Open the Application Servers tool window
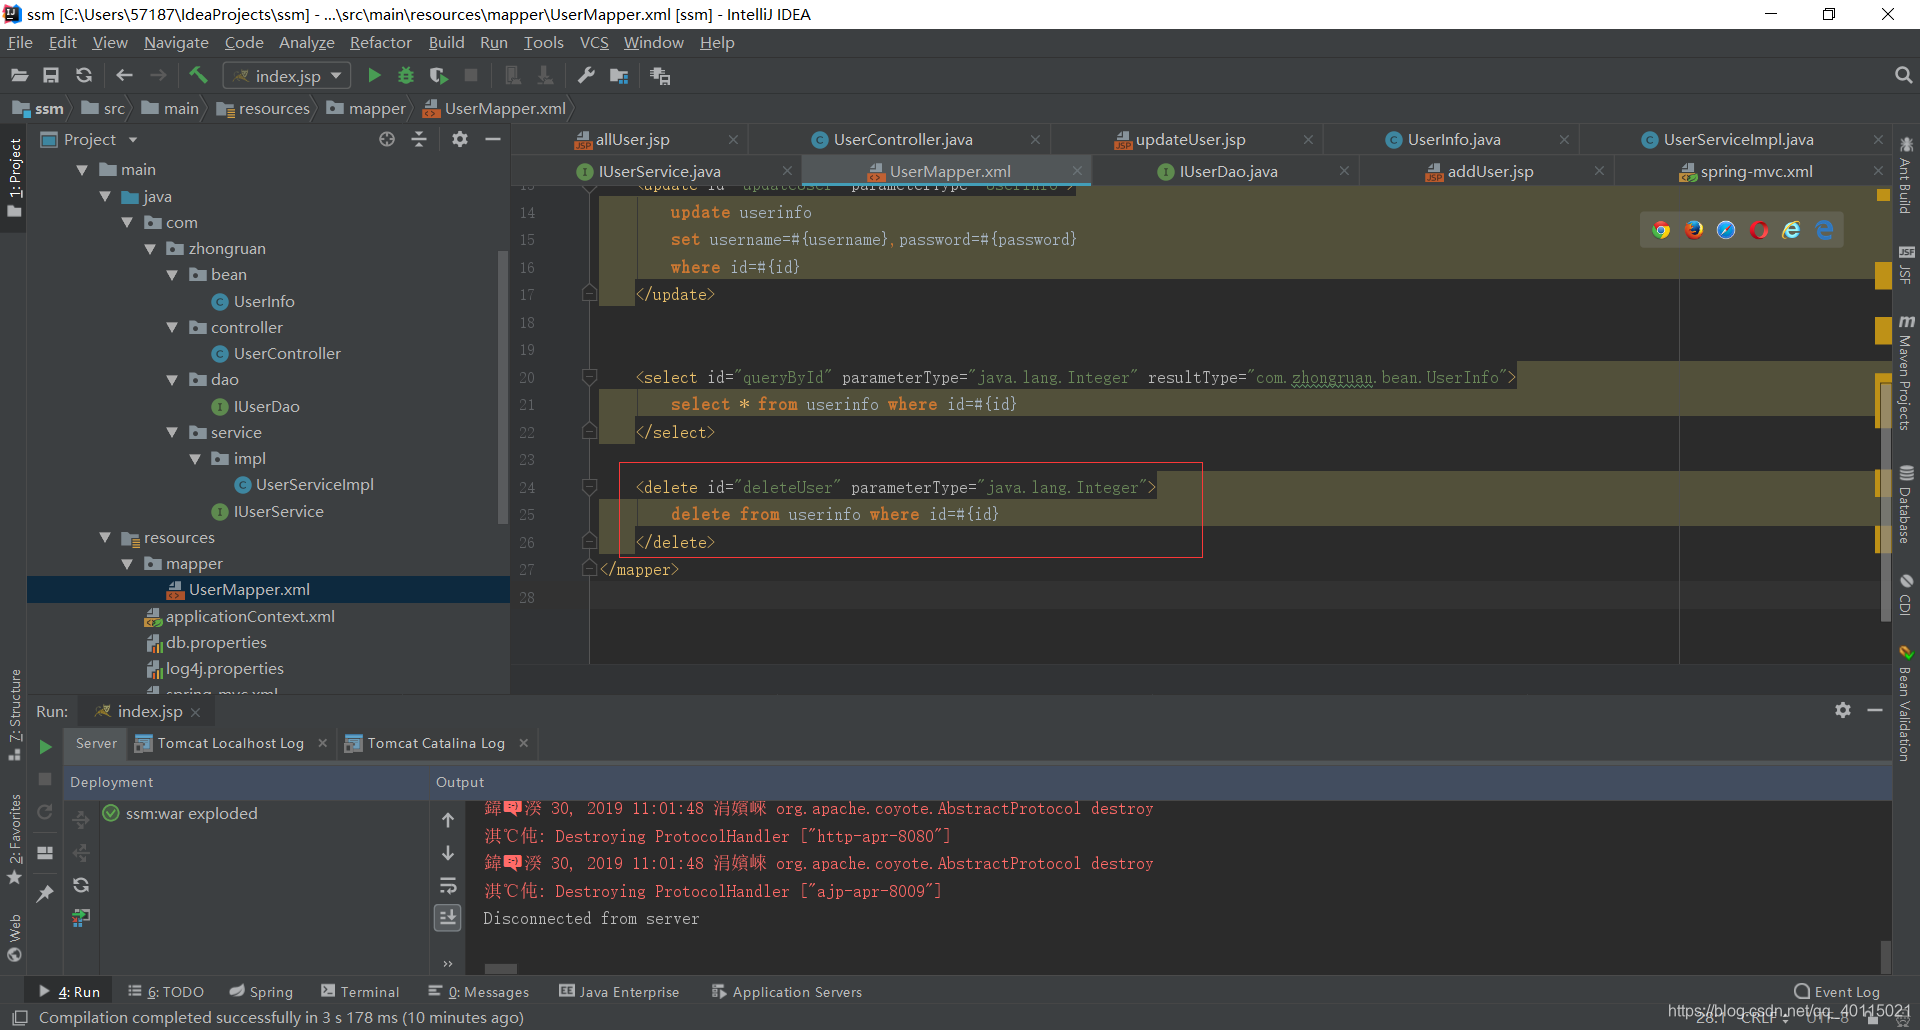Screen dimensions: 1920x1030 tap(787, 992)
